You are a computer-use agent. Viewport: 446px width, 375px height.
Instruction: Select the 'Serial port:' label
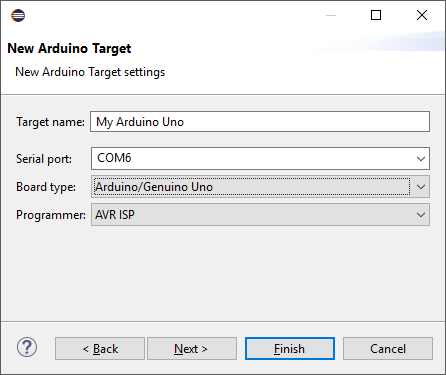pos(44,159)
